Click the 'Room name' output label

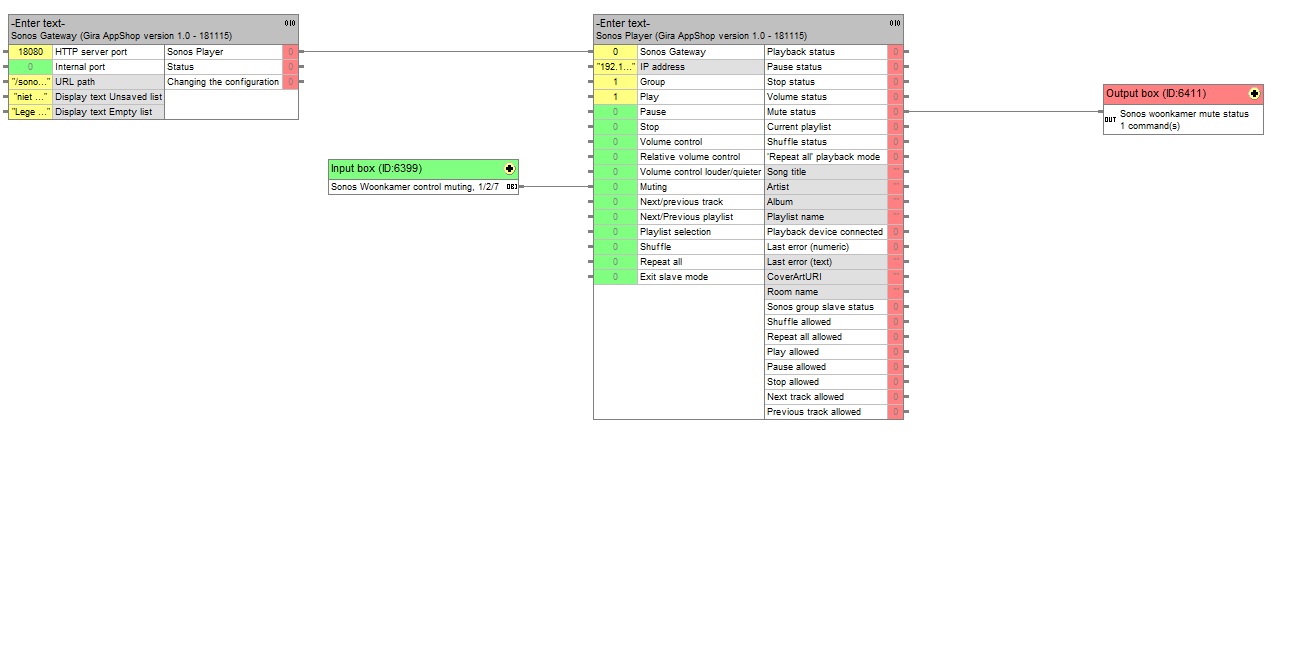coord(792,292)
